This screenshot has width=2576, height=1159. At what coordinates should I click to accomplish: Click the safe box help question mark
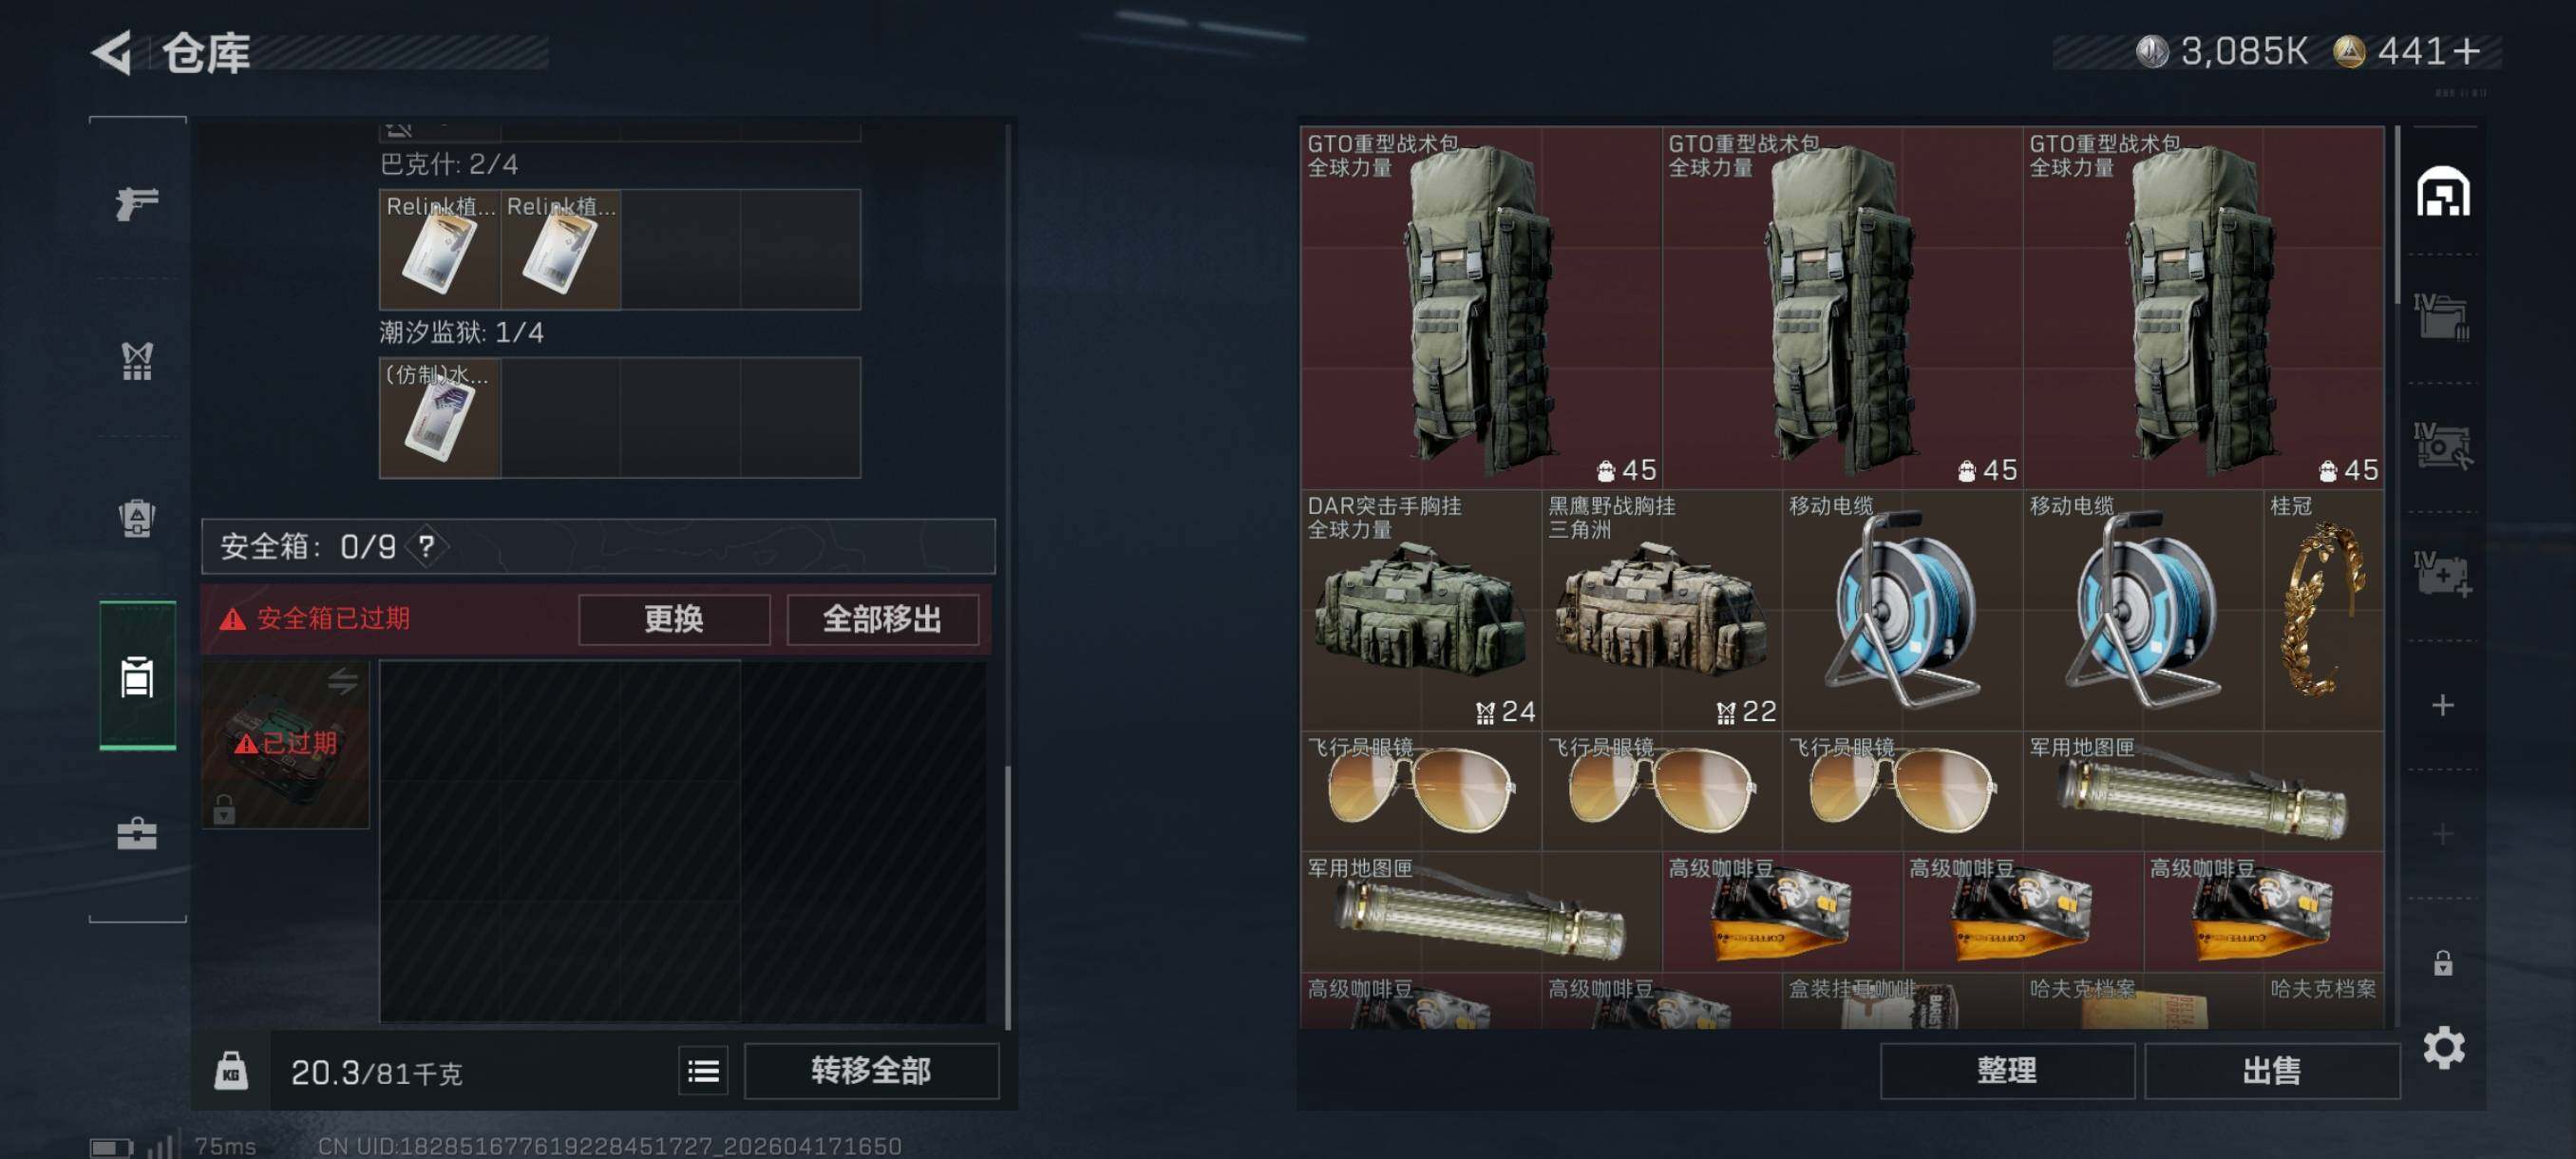[x=427, y=546]
